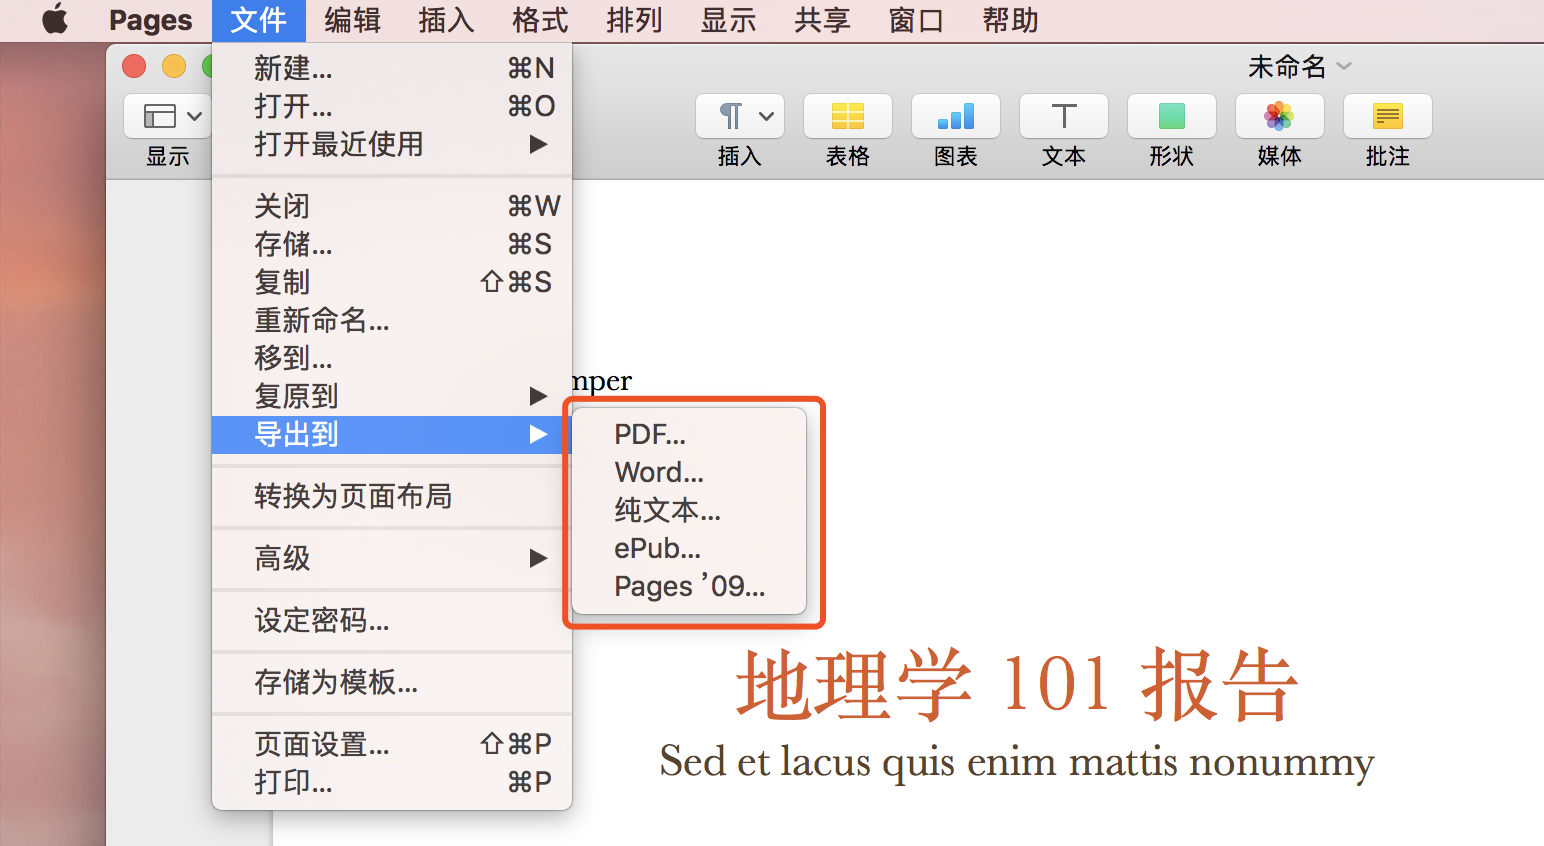Expand the 打开最近使用 submenu
This screenshot has width=1544, height=846.
click(392, 144)
